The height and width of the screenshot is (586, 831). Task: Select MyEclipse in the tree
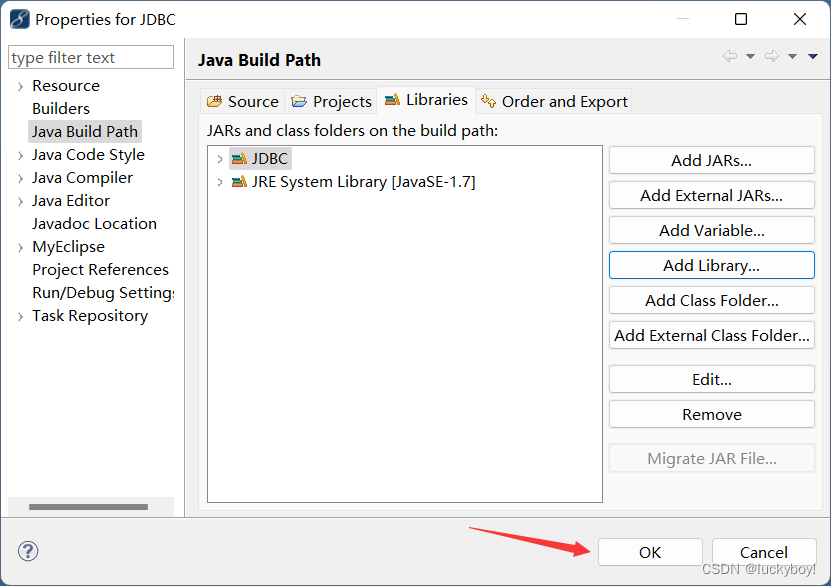tap(68, 247)
